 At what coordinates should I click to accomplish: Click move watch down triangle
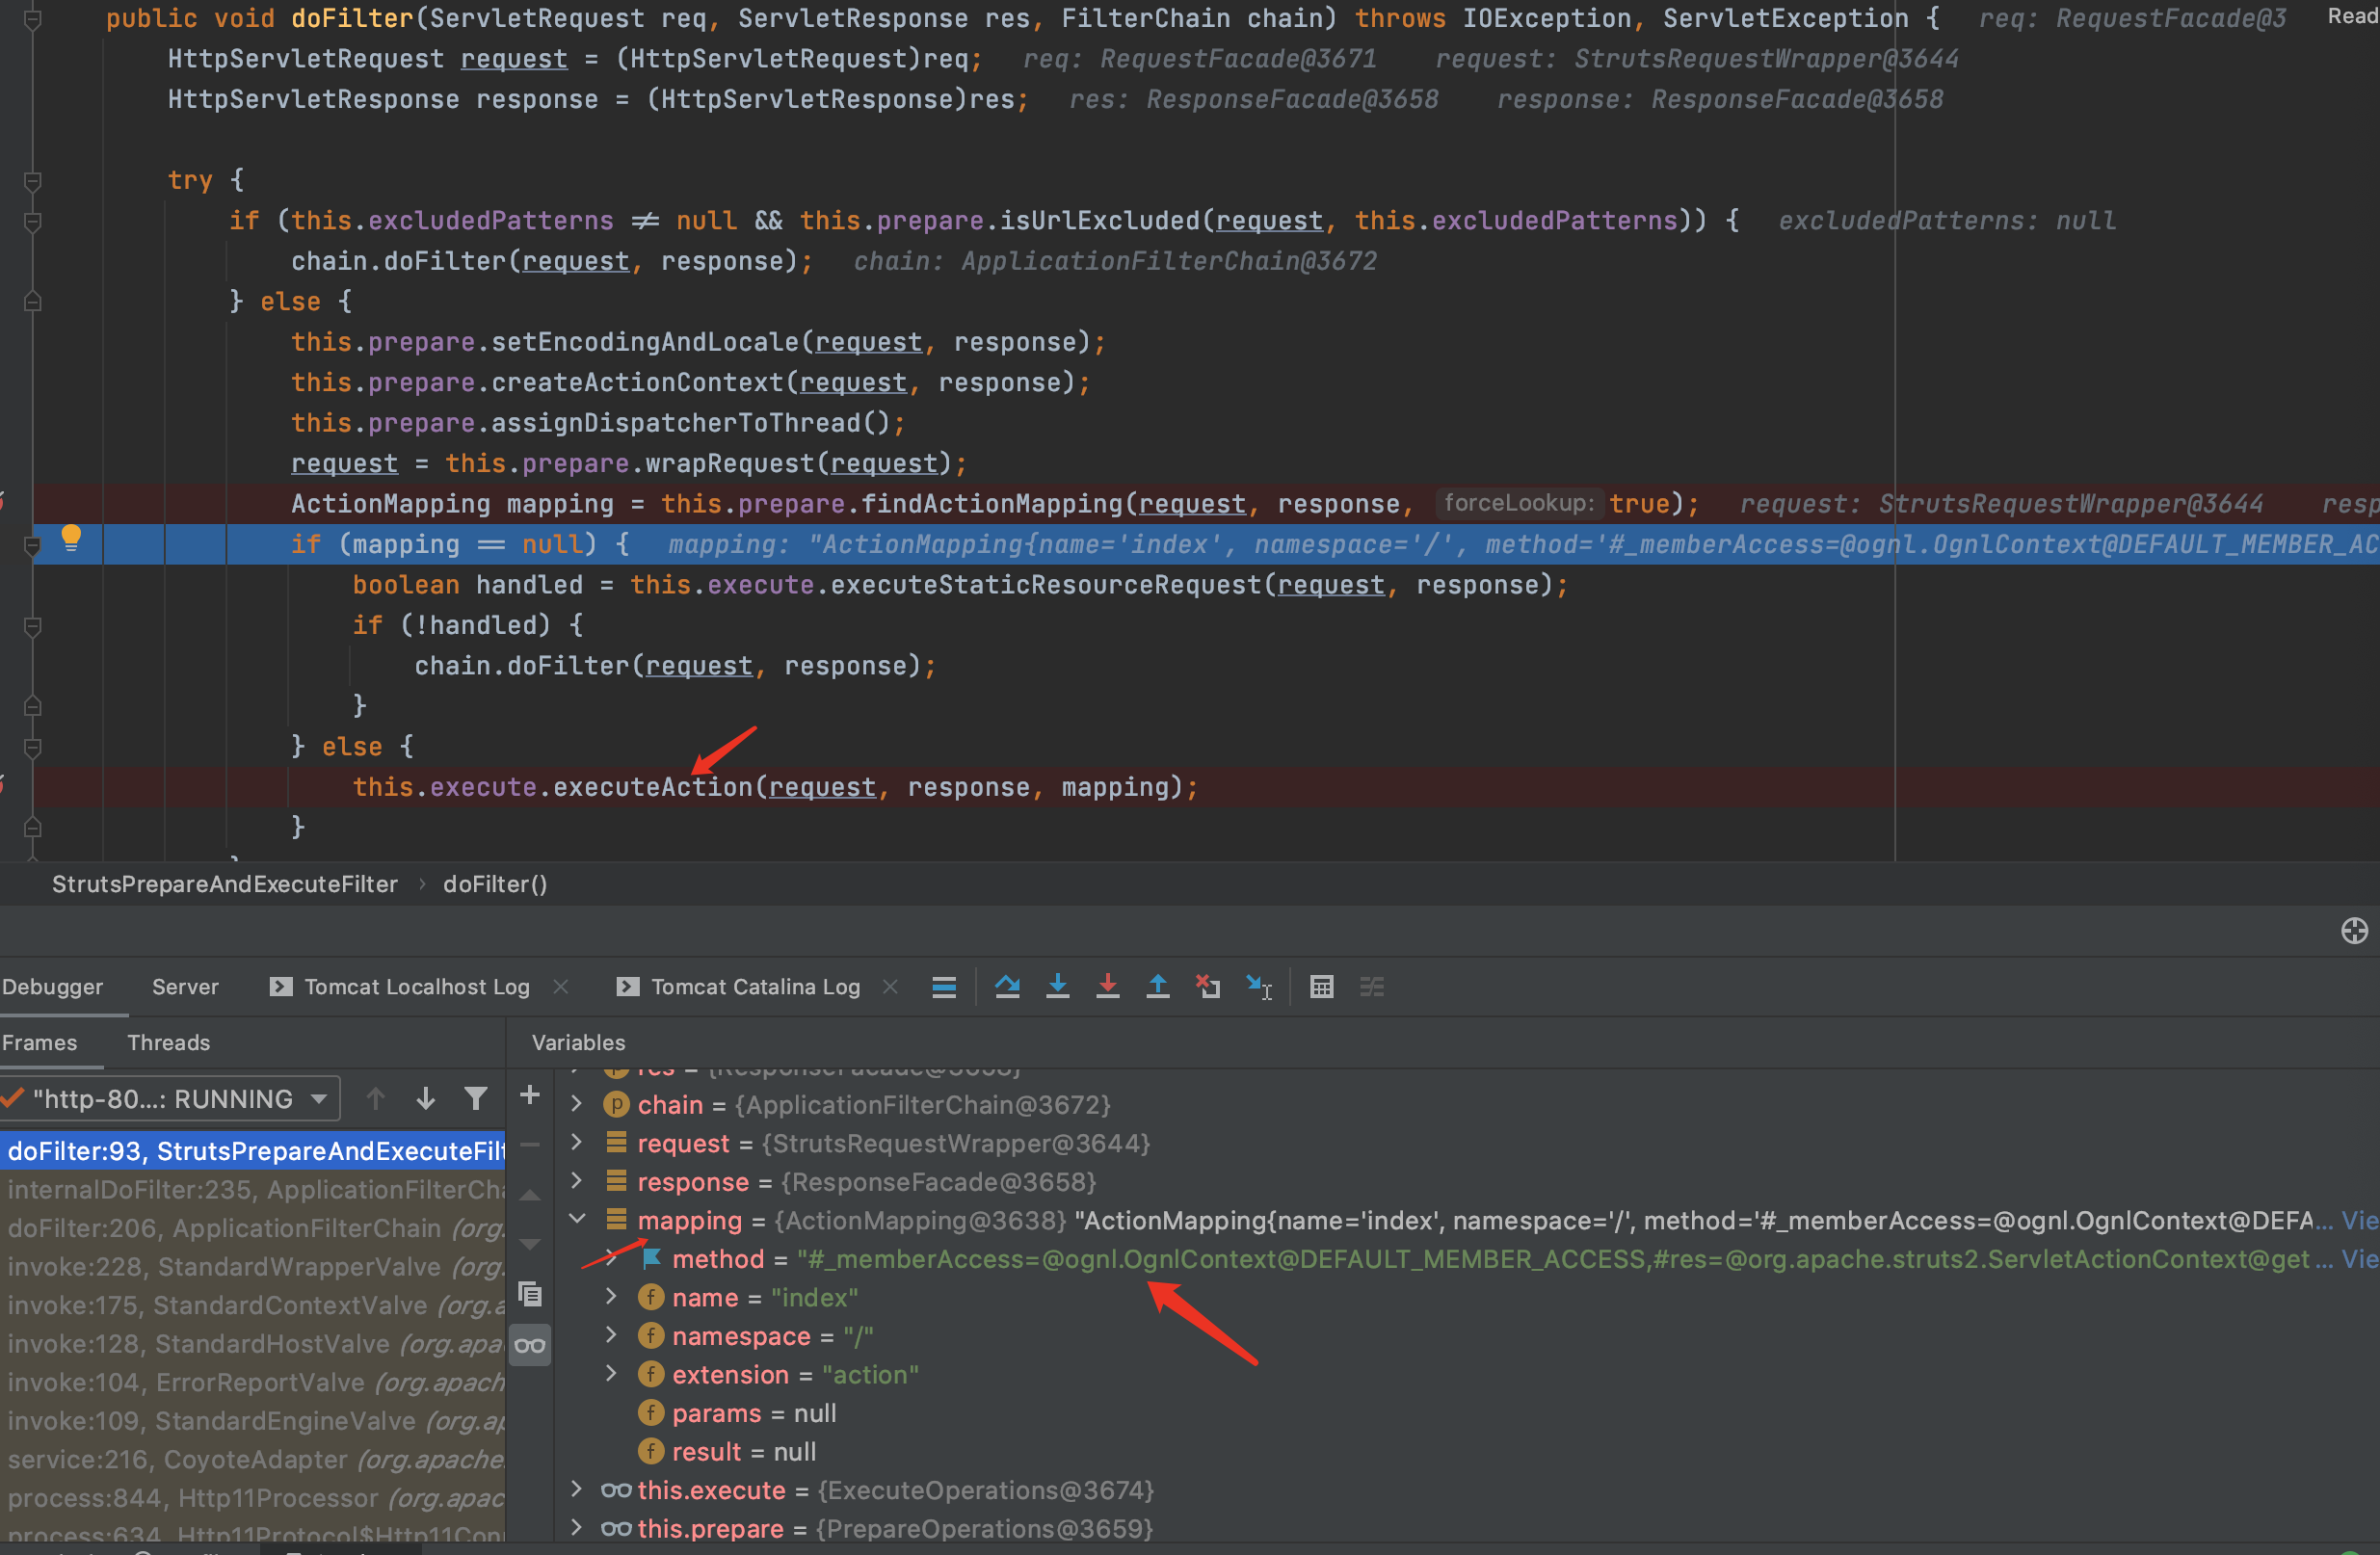click(x=530, y=1244)
